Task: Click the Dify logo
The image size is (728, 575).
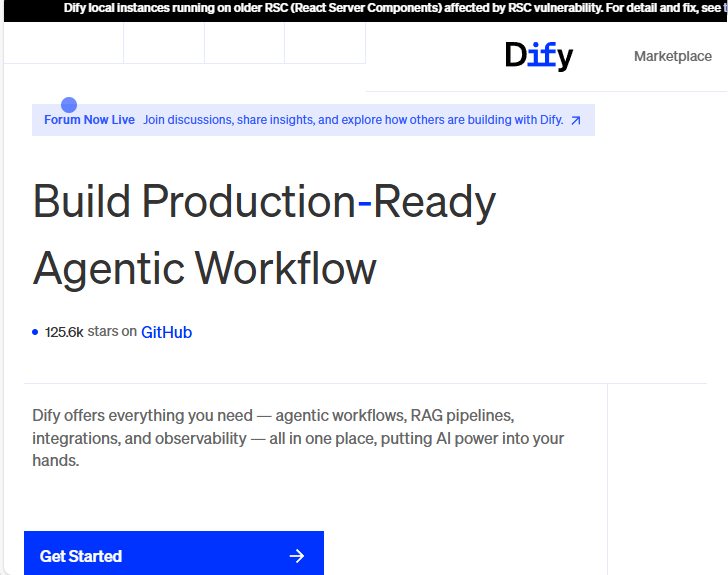Action: coord(539,56)
